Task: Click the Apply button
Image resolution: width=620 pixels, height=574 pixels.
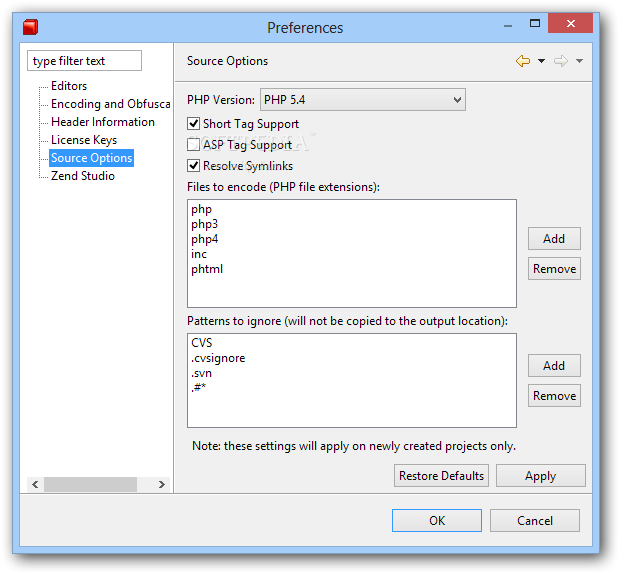Action: point(541,476)
